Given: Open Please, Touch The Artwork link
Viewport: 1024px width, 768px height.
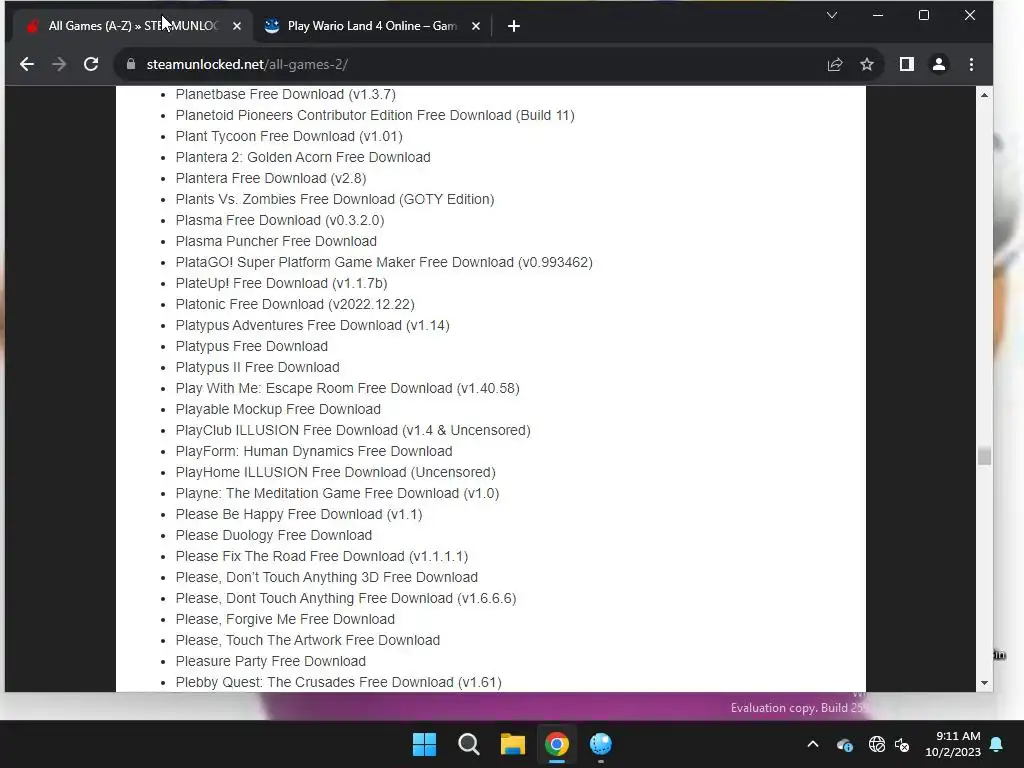Looking at the screenshot, I should point(308,640).
